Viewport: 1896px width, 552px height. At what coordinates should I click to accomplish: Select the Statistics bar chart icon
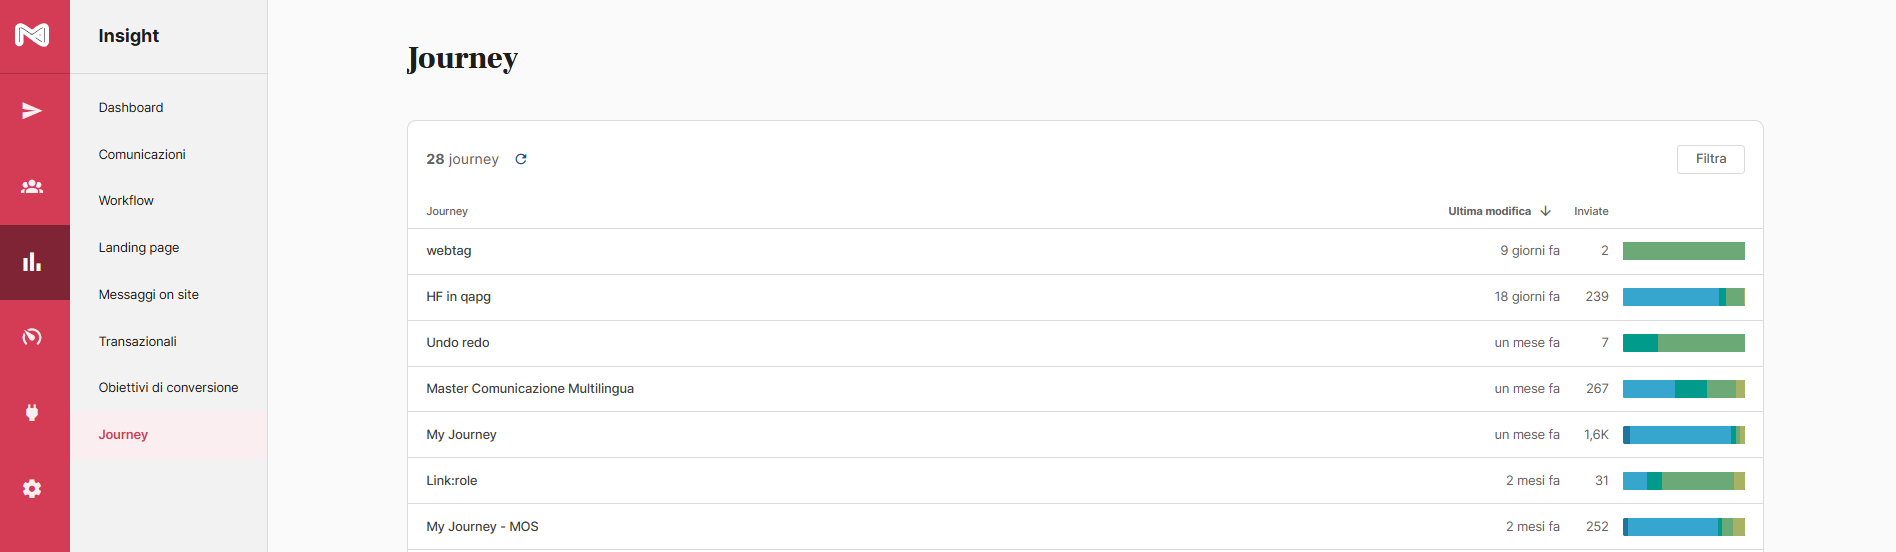pos(32,262)
